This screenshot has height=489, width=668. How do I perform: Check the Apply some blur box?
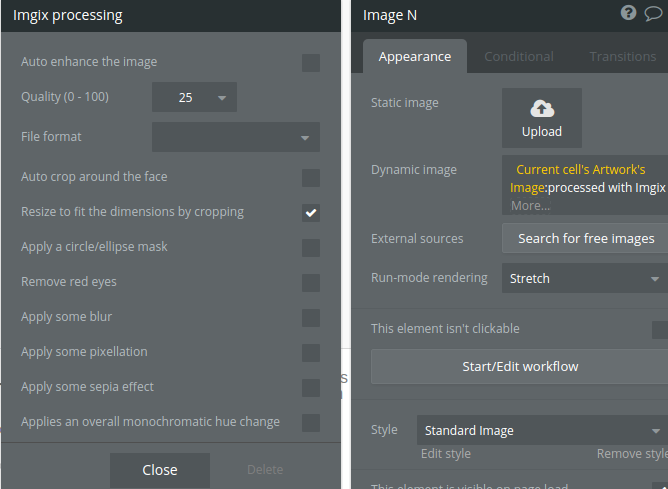point(311,318)
